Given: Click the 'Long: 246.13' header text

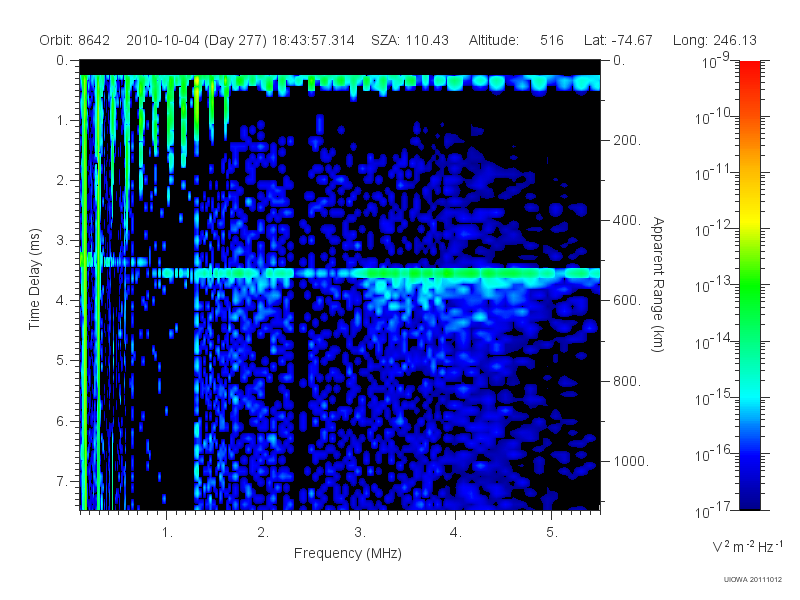Looking at the screenshot, I should click(715, 40).
